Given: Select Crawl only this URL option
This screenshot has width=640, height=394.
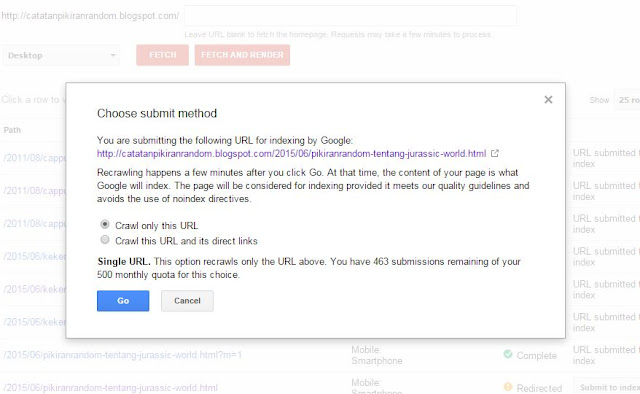Looking at the screenshot, I should coord(105,225).
